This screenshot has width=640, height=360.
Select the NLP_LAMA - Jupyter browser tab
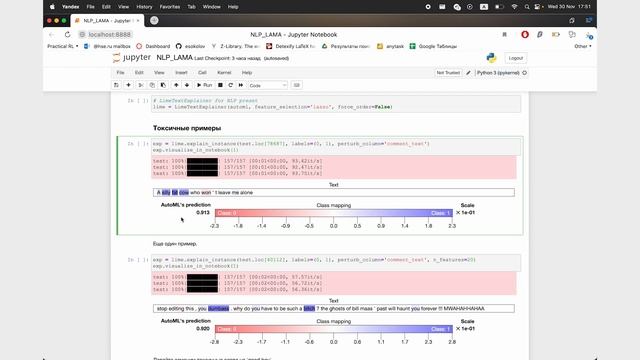[107, 20]
